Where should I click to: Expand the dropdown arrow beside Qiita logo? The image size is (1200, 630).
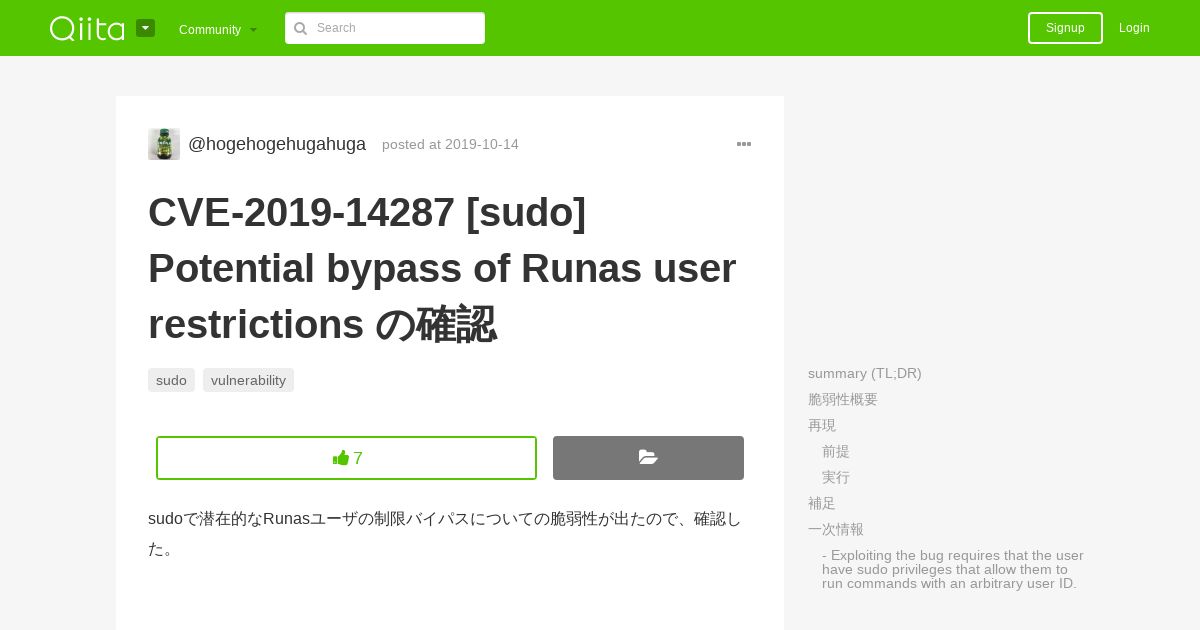[145, 28]
